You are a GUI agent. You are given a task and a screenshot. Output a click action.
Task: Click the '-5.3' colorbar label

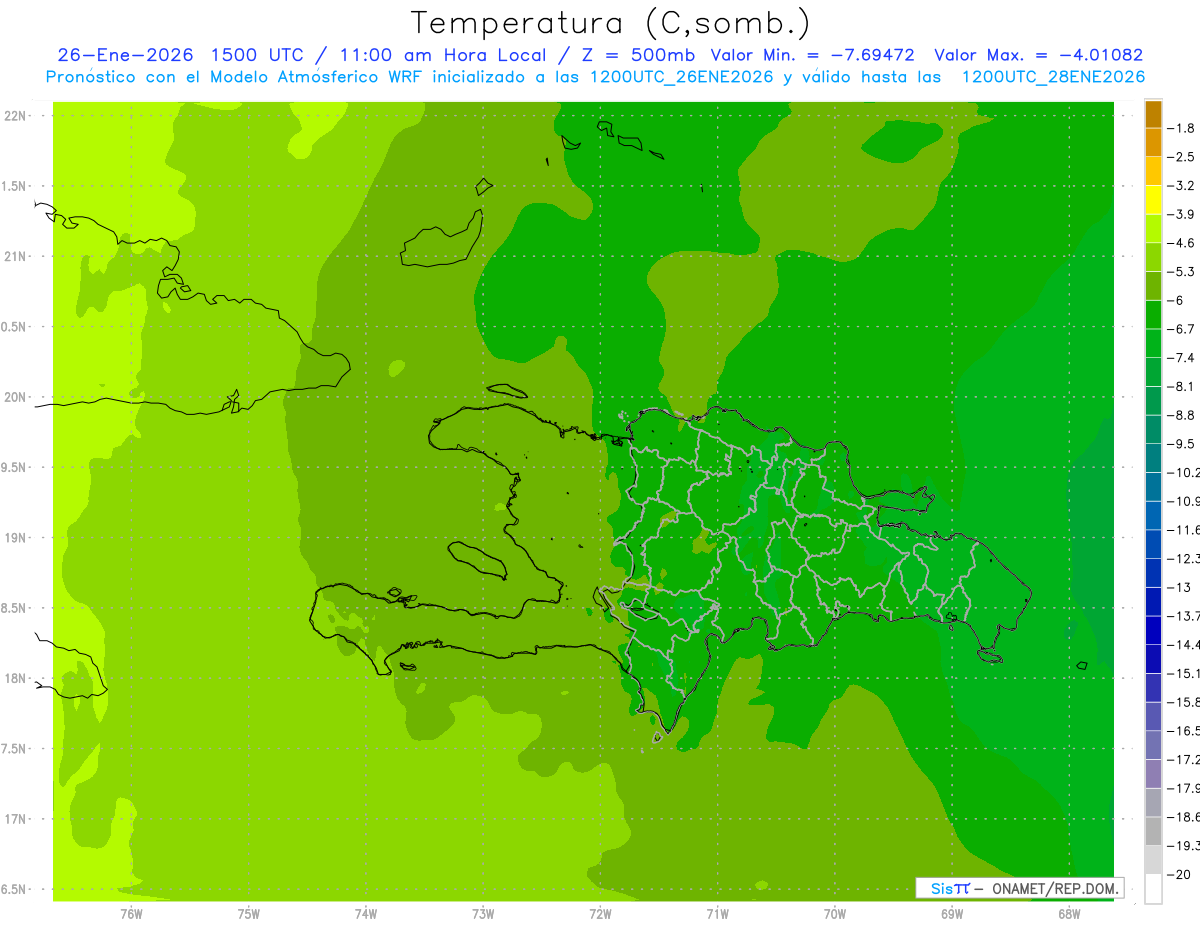tap(1181, 272)
